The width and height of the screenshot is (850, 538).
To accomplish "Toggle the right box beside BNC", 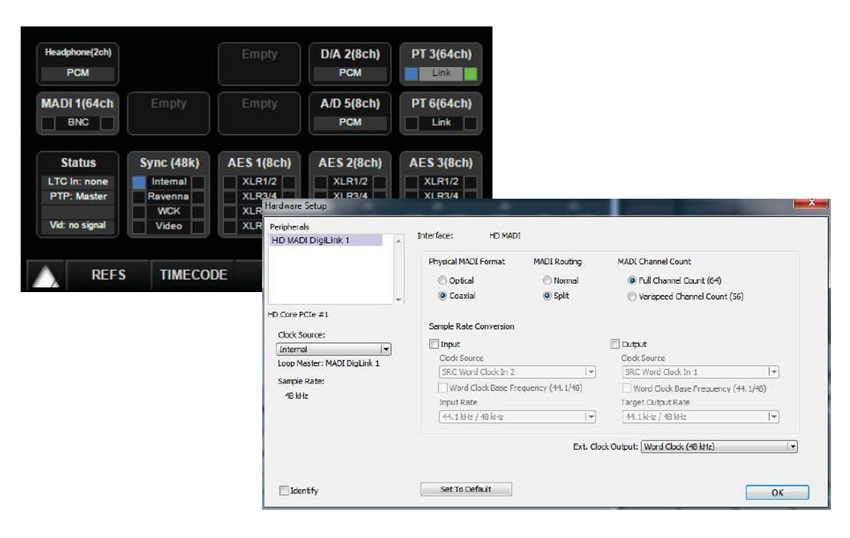I will tap(107, 123).
